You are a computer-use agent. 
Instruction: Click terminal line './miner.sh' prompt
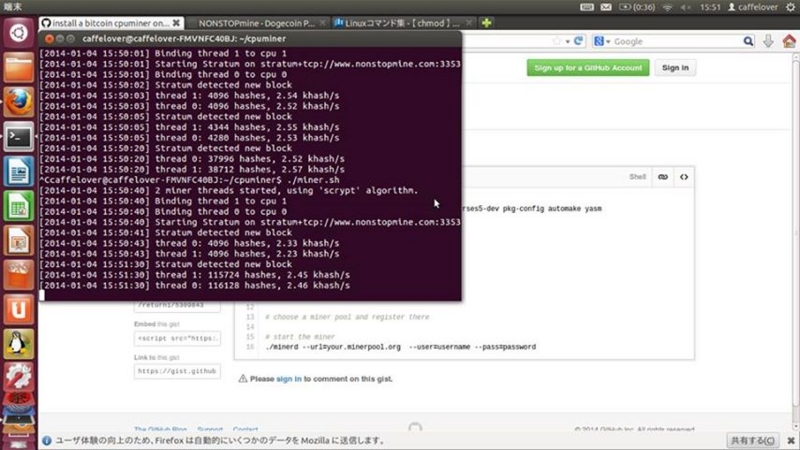(189, 180)
